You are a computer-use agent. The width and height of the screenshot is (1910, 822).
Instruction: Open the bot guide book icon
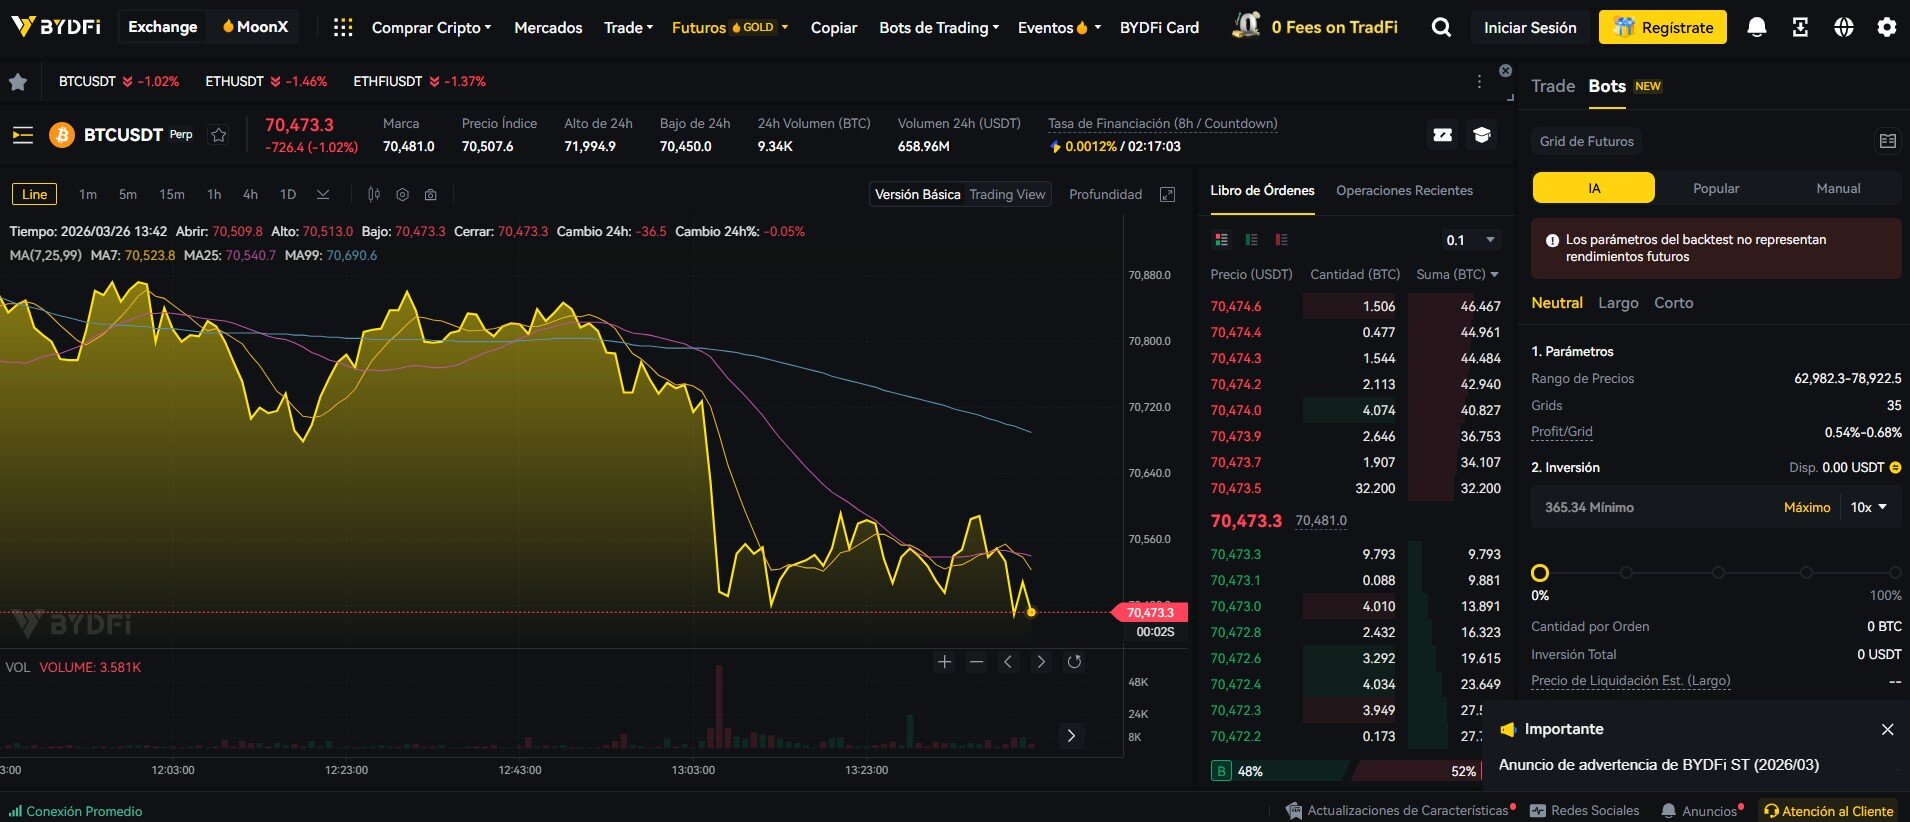point(1887,142)
